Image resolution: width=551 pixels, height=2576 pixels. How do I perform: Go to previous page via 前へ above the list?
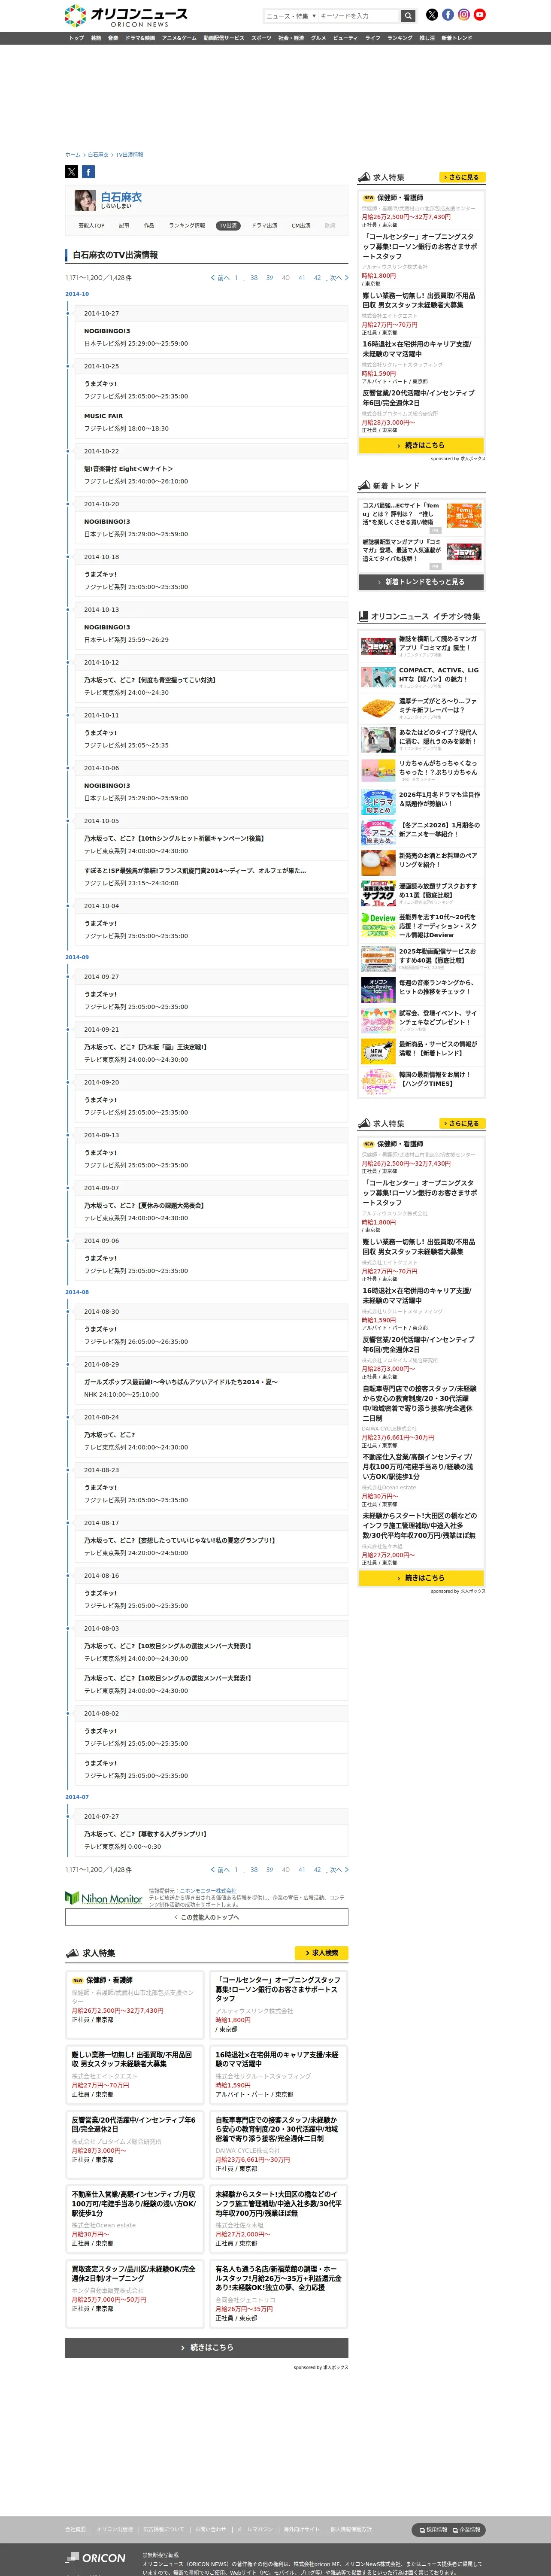tap(221, 278)
